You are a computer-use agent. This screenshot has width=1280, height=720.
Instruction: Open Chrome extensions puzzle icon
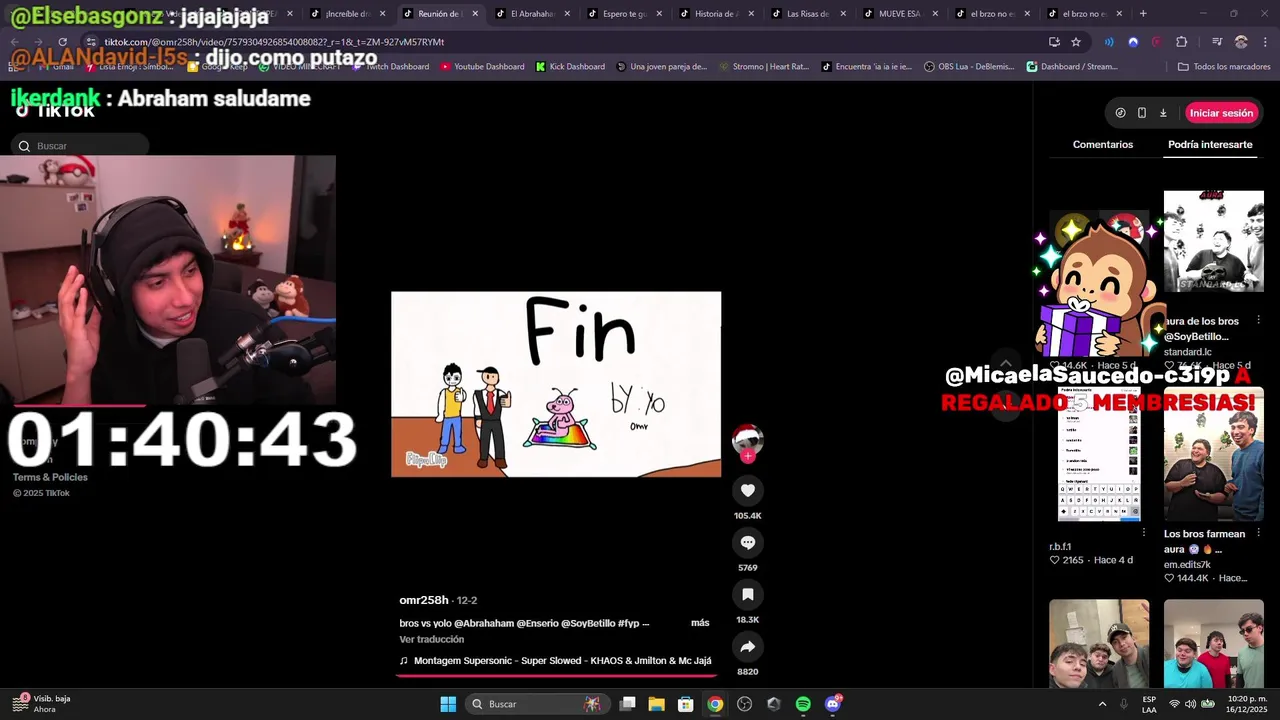(x=1181, y=42)
